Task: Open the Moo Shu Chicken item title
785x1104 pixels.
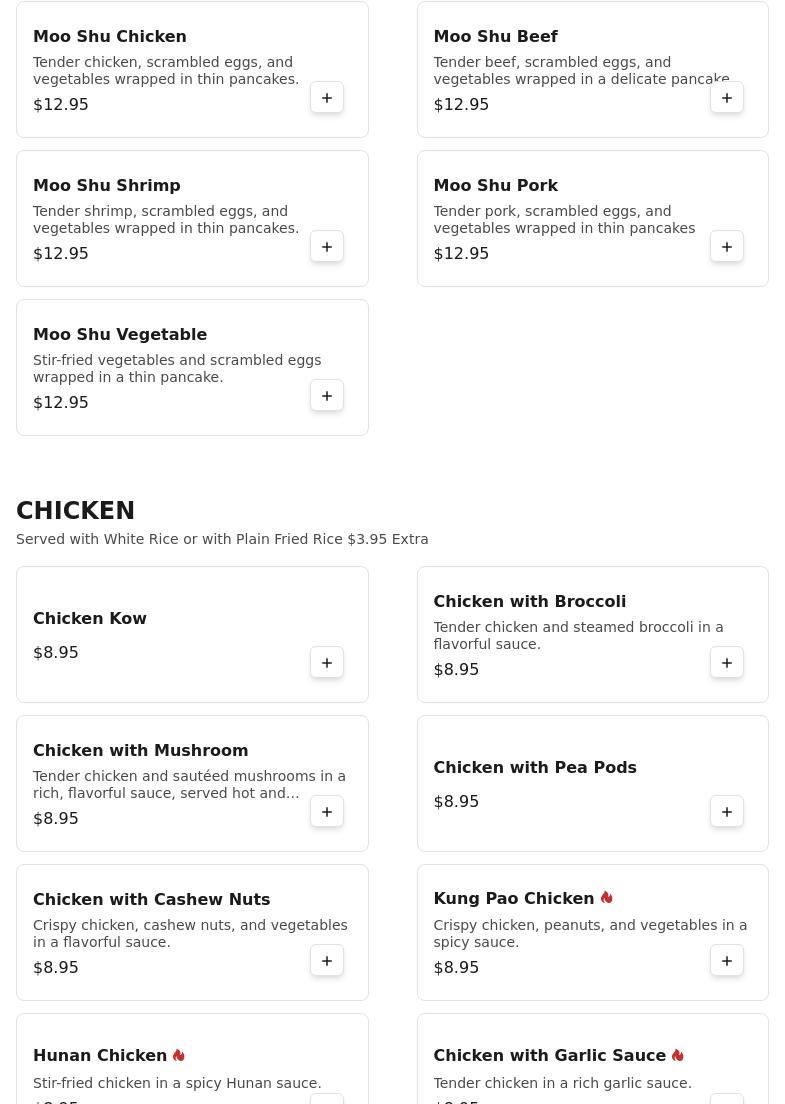Action: pos(110,37)
